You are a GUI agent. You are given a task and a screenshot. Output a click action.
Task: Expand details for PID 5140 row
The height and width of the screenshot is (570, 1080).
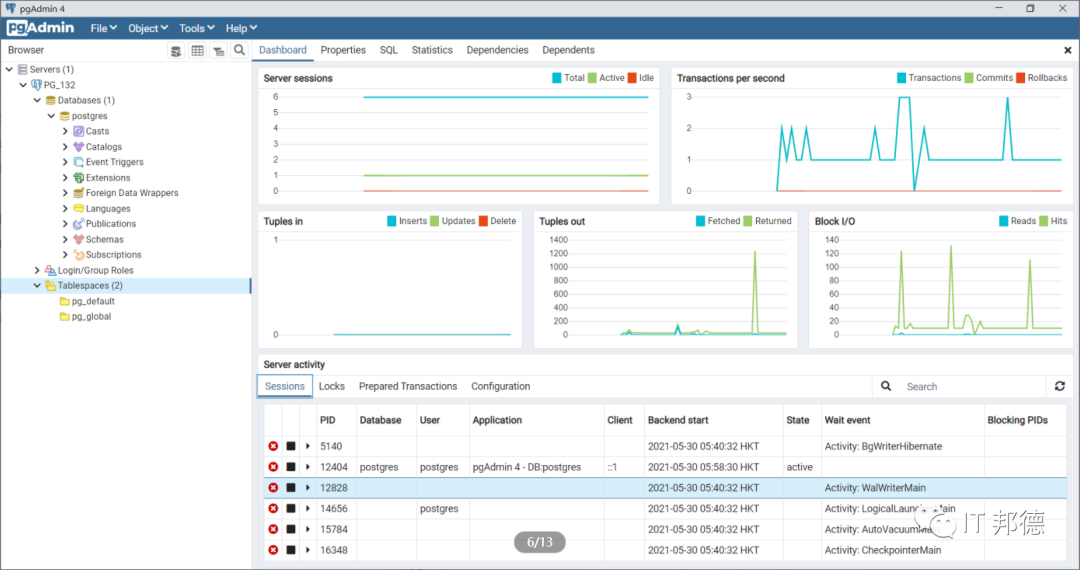(308, 446)
